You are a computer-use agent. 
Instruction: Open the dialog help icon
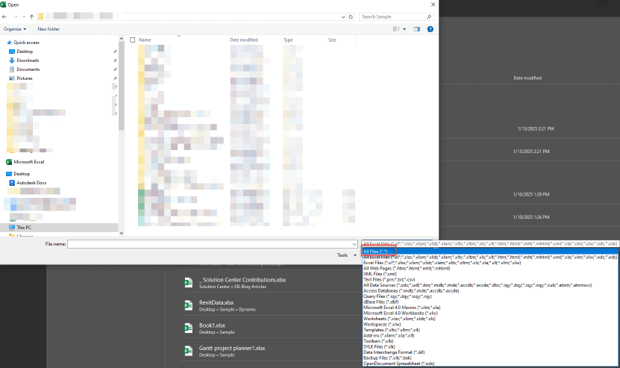(x=430, y=29)
